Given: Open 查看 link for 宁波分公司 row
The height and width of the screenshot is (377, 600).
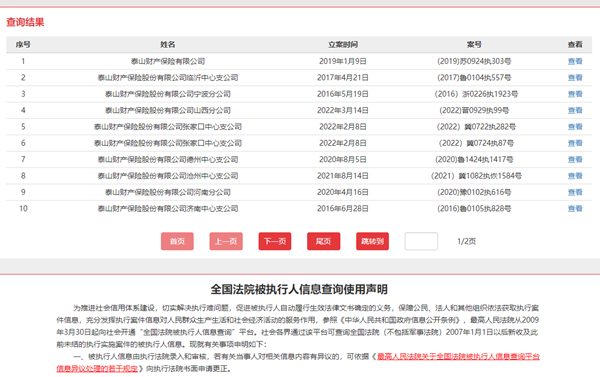Looking at the screenshot, I should point(575,94).
